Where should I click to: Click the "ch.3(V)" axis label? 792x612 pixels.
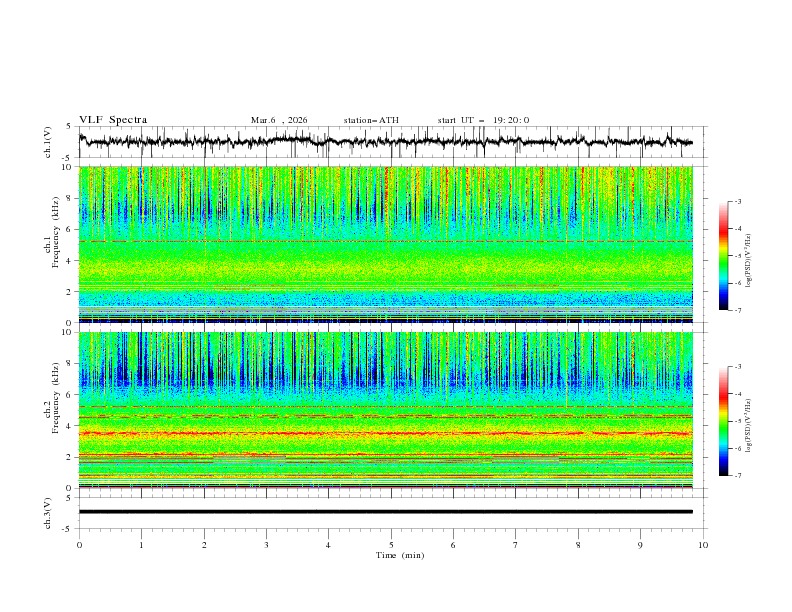click(47, 513)
